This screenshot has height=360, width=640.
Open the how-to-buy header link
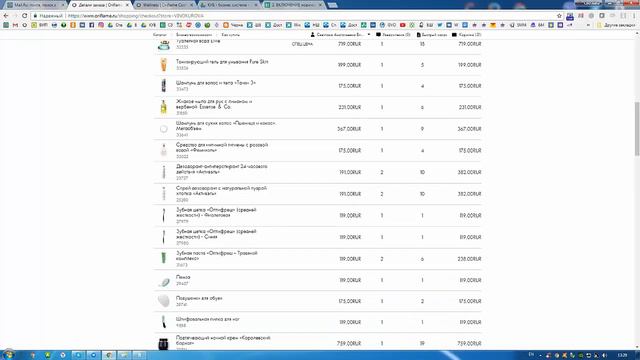[x=231, y=35]
